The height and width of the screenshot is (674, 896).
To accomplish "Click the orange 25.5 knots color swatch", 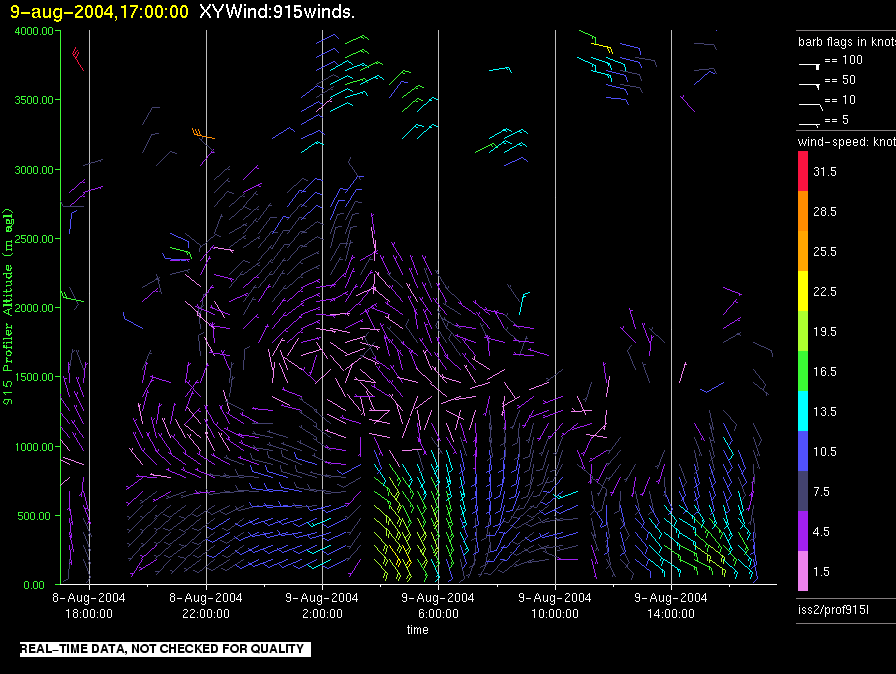I will click(803, 251).
